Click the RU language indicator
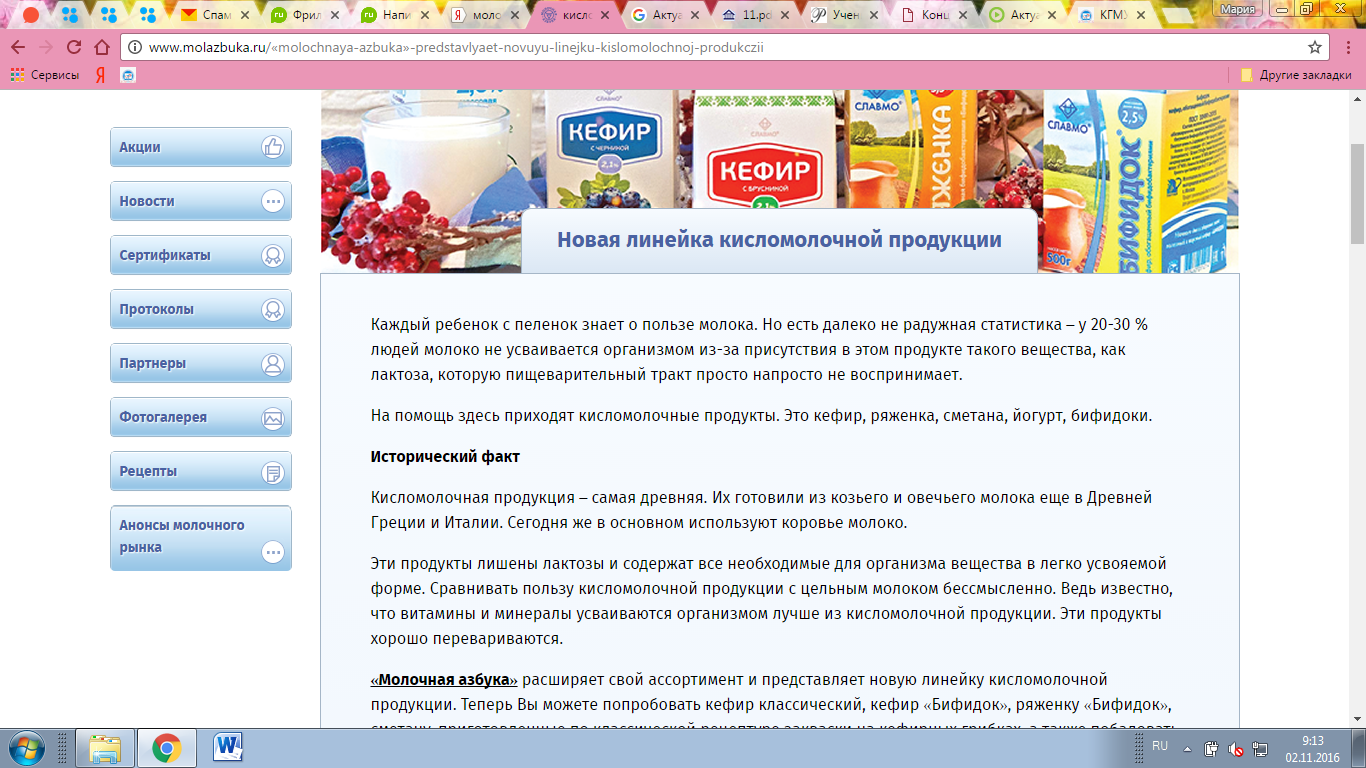This screenshot has height=768, width=1366. tap(1160, 746)
